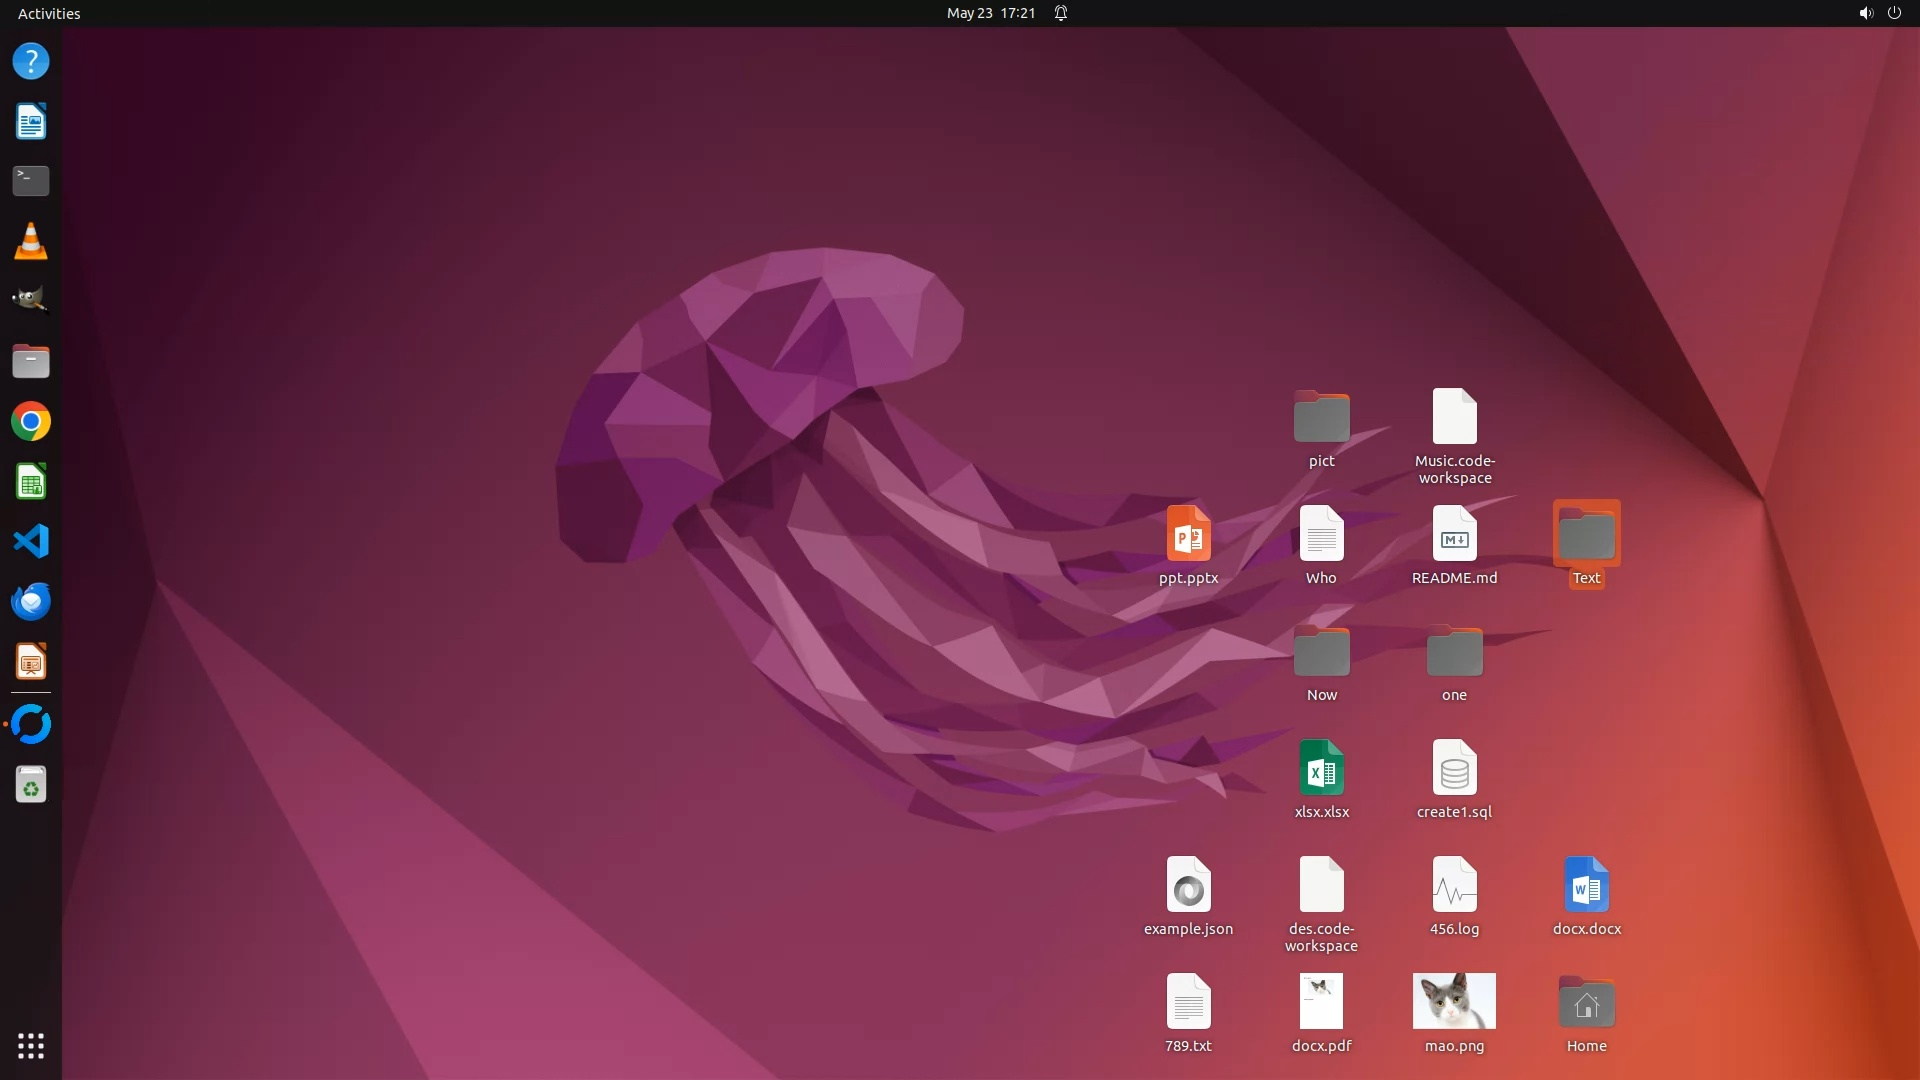1920x1080 pixels.
Task: Click the mao.png cat image thumbnail
Action: (x=1454, y=1001)
